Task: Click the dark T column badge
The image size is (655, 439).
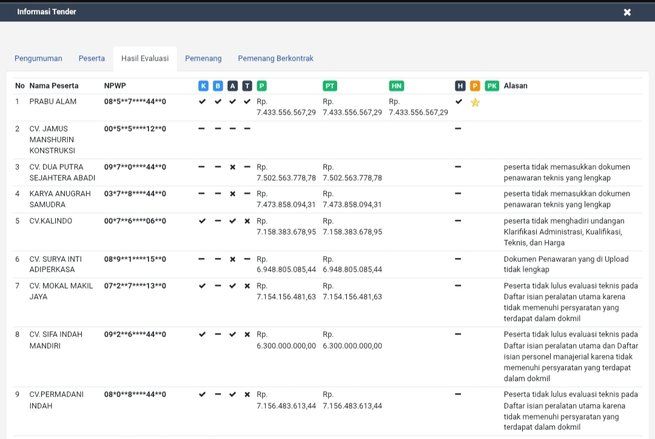Action: [x=247, y=86]
